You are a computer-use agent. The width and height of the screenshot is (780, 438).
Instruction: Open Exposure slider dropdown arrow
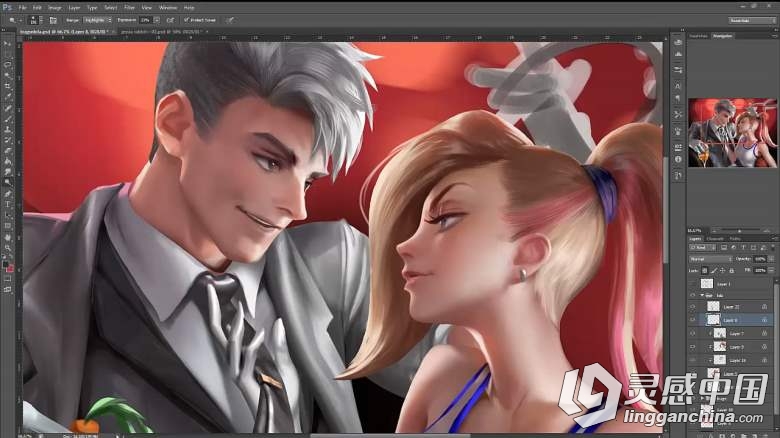tap(157, 20)
